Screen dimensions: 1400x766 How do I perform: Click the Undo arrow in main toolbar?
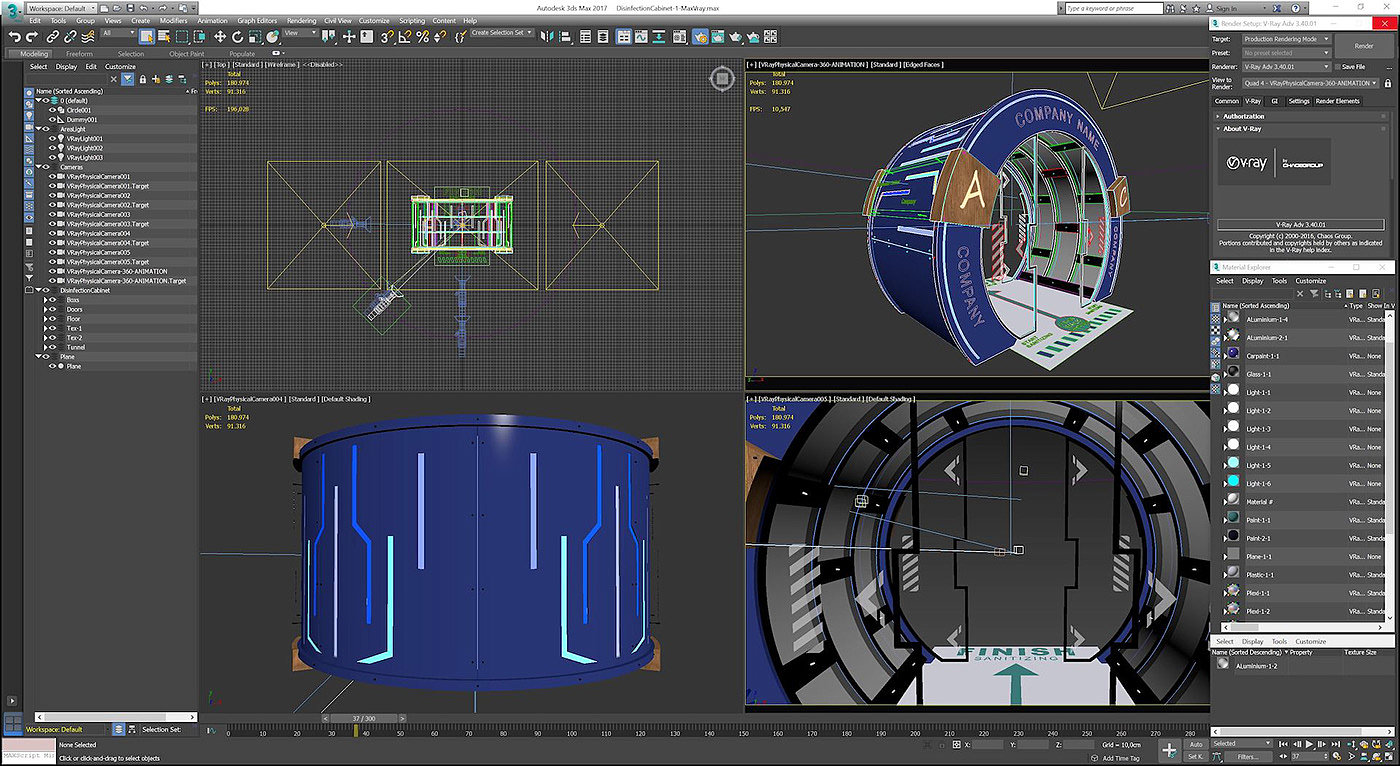tap(15, 37)
